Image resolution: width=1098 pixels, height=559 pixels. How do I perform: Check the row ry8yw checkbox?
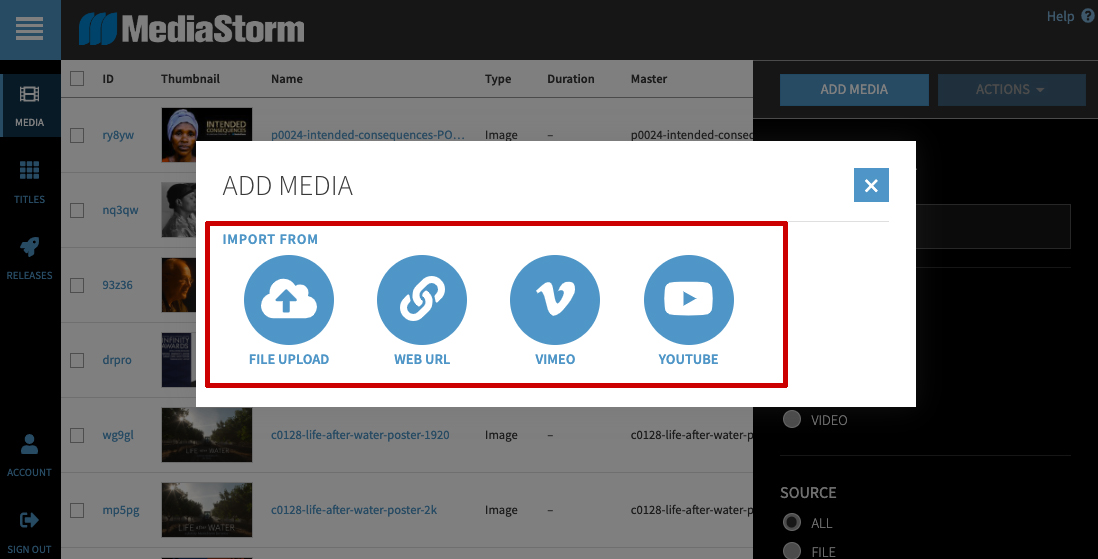click(77, 135)
